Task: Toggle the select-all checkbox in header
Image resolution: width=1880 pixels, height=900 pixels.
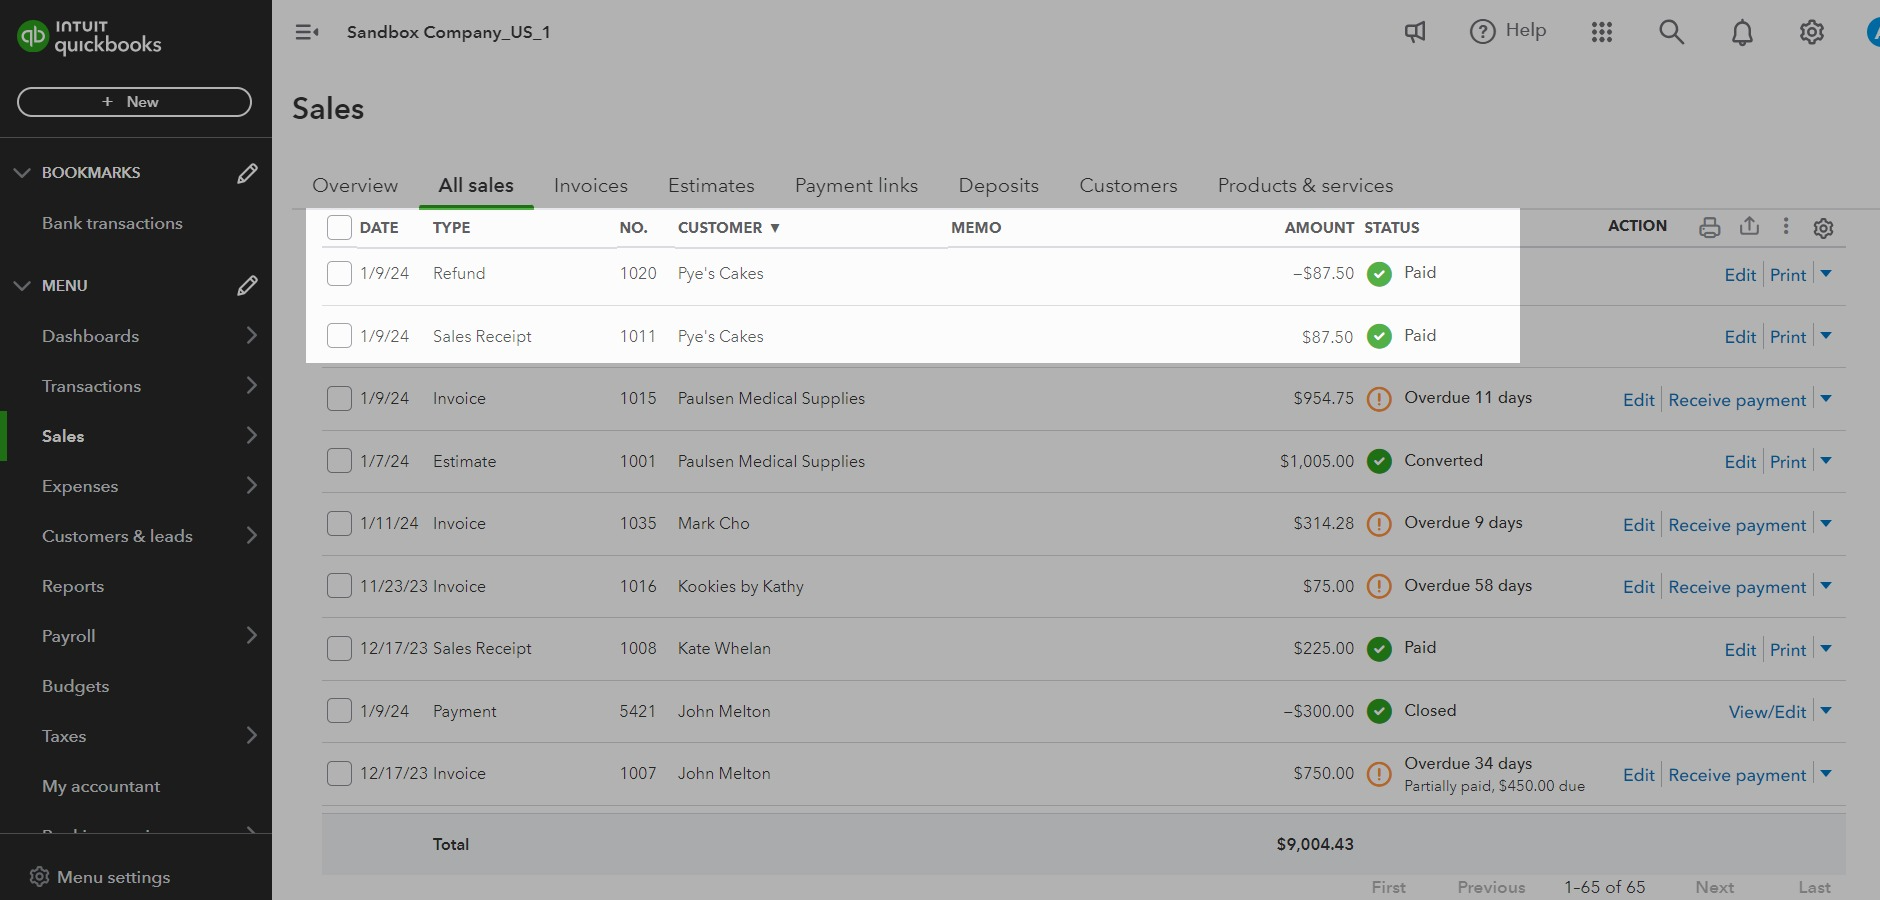Action: (339, 228)
